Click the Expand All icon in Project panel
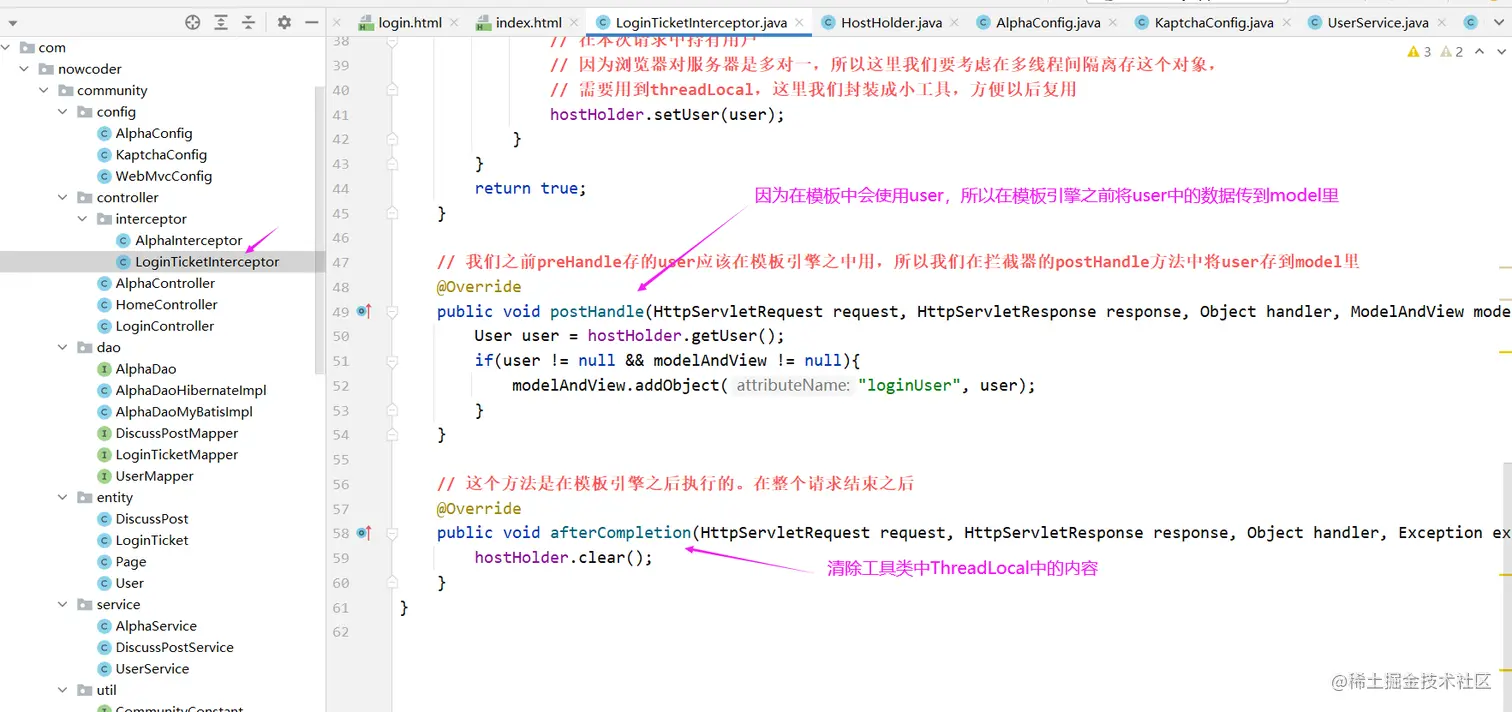 point(221,22)
